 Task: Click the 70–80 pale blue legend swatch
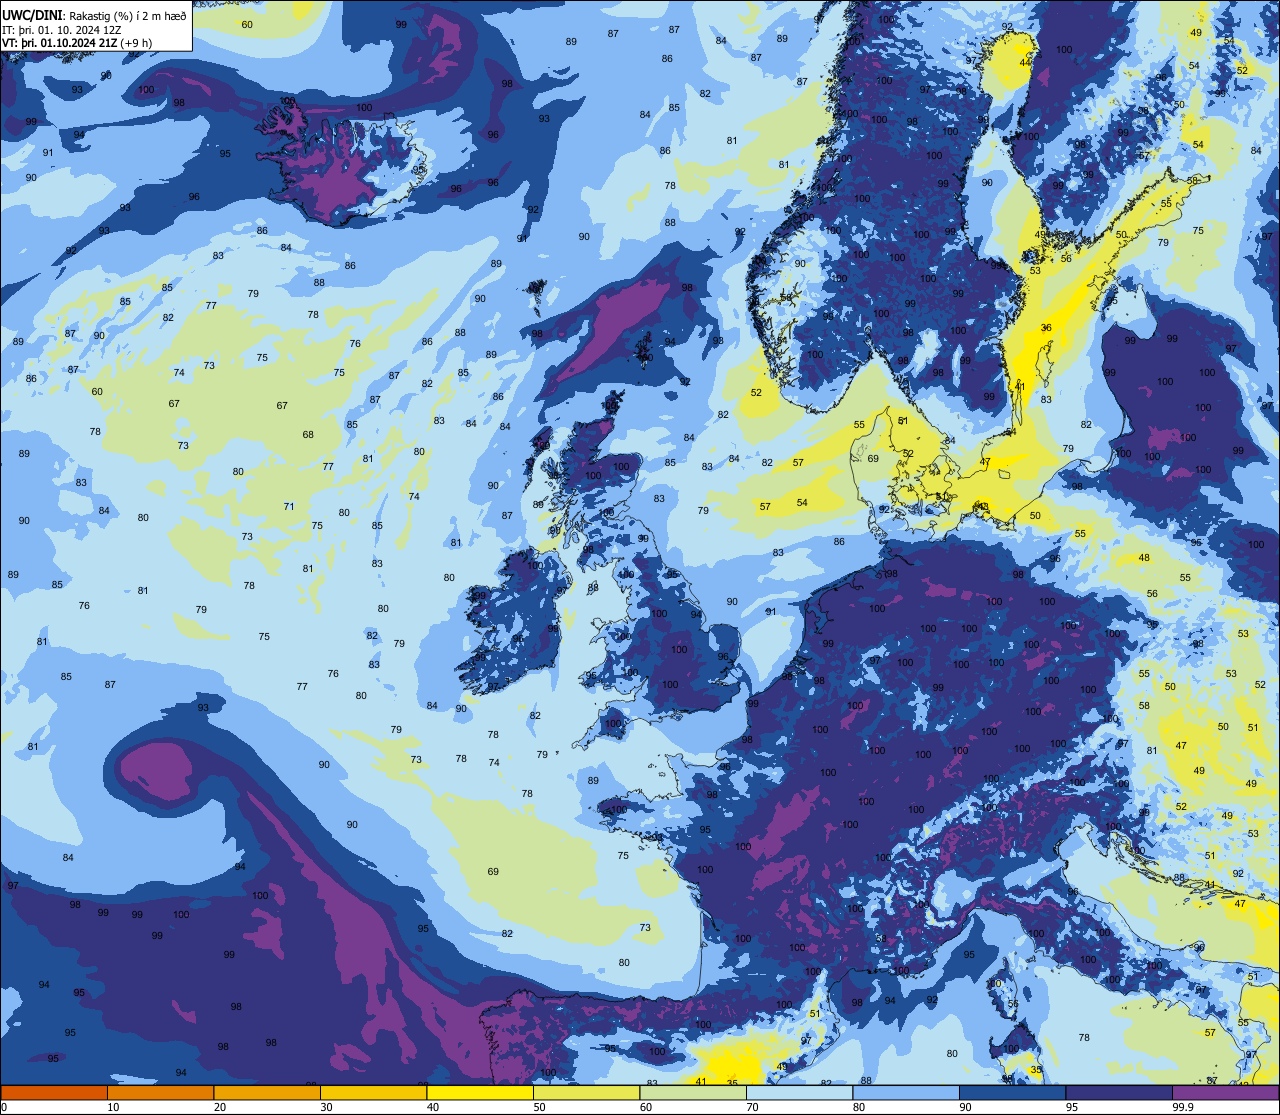800,1092
